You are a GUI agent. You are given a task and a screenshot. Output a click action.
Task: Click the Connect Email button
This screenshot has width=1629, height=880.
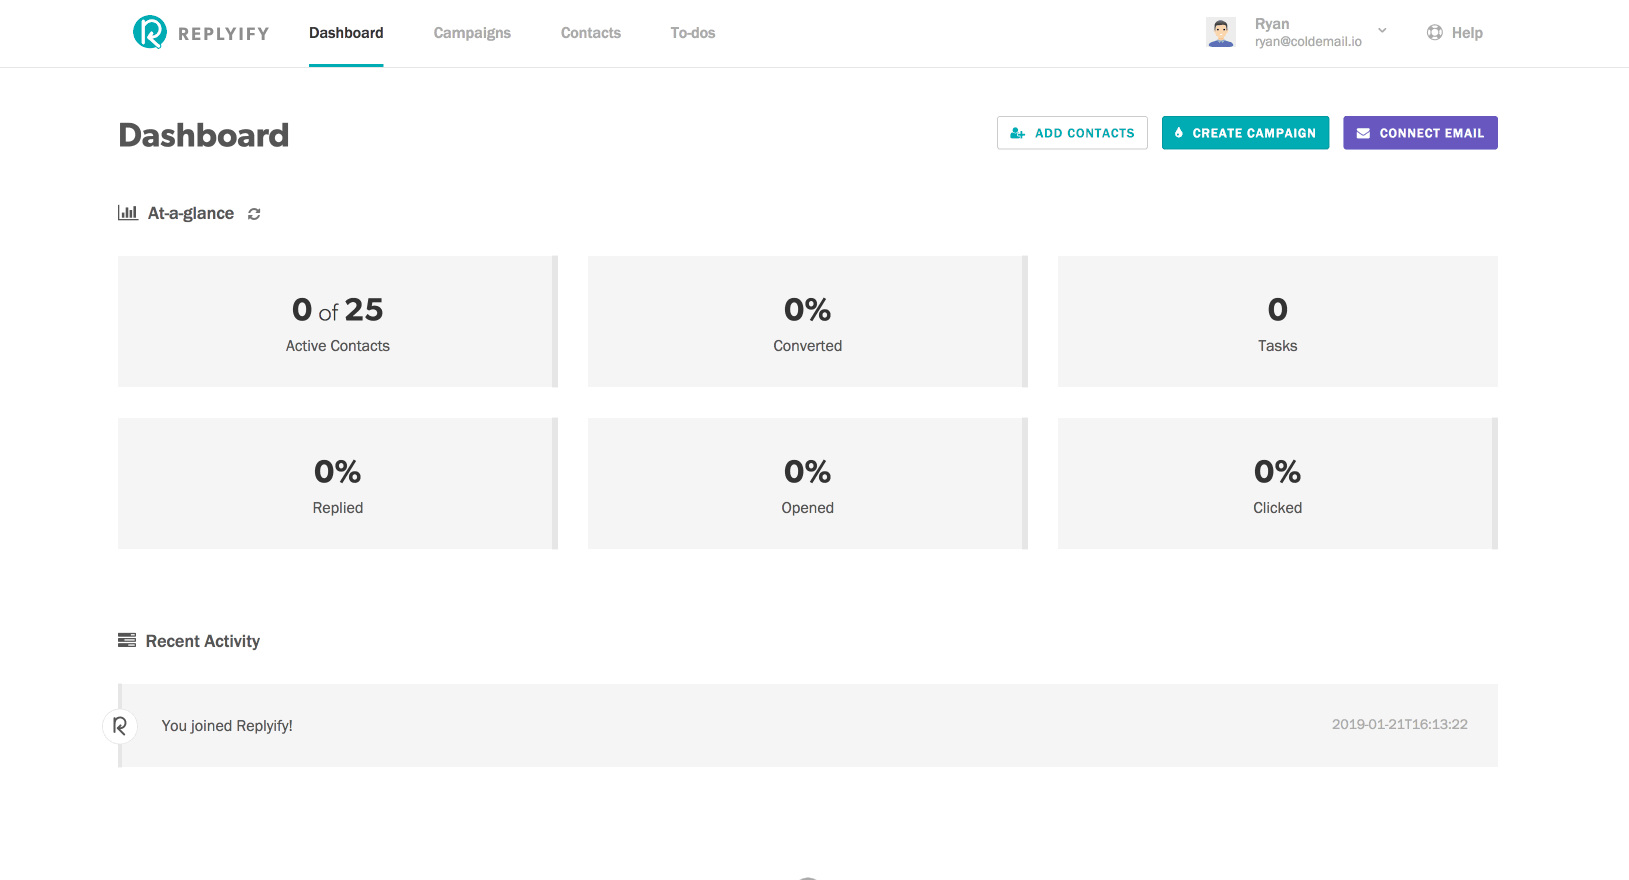point(1420,133)
